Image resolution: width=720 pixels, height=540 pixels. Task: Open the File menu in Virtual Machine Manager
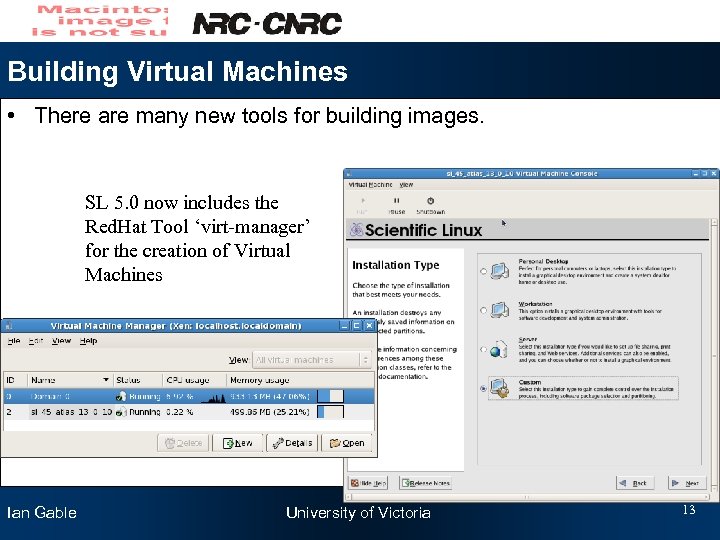pyautogui.click(x=14, y=341)
